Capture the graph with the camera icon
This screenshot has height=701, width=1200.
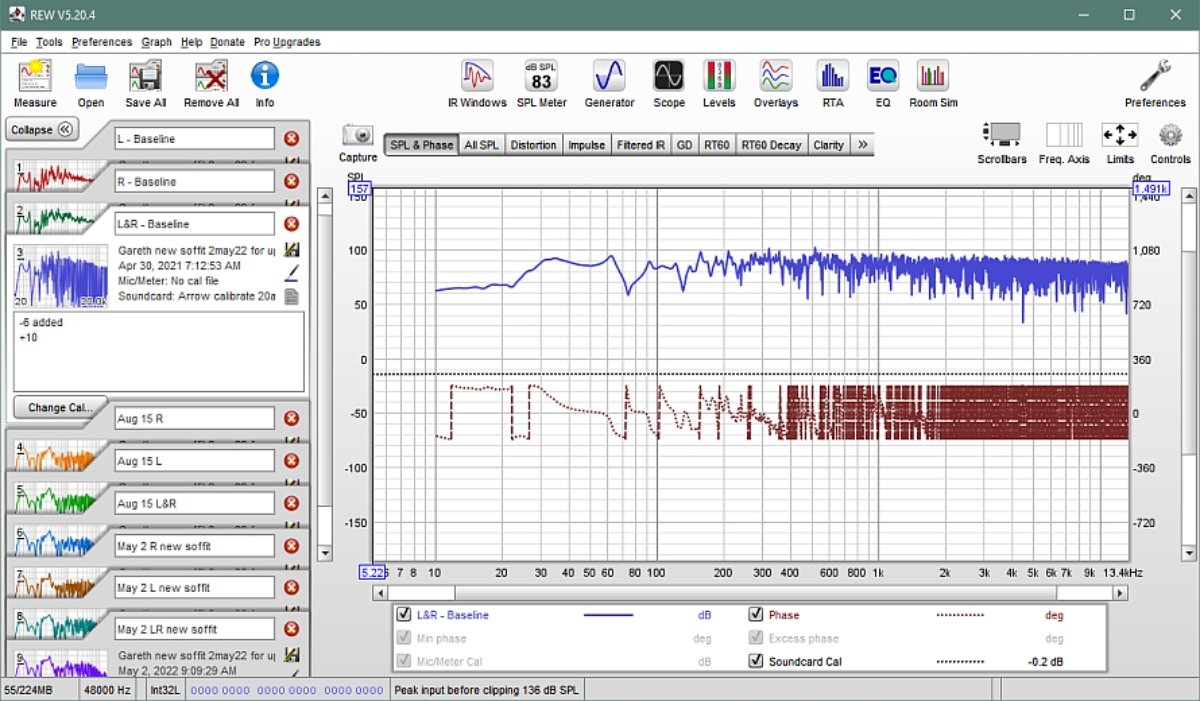pyautogui.click(x=358, y=136)
